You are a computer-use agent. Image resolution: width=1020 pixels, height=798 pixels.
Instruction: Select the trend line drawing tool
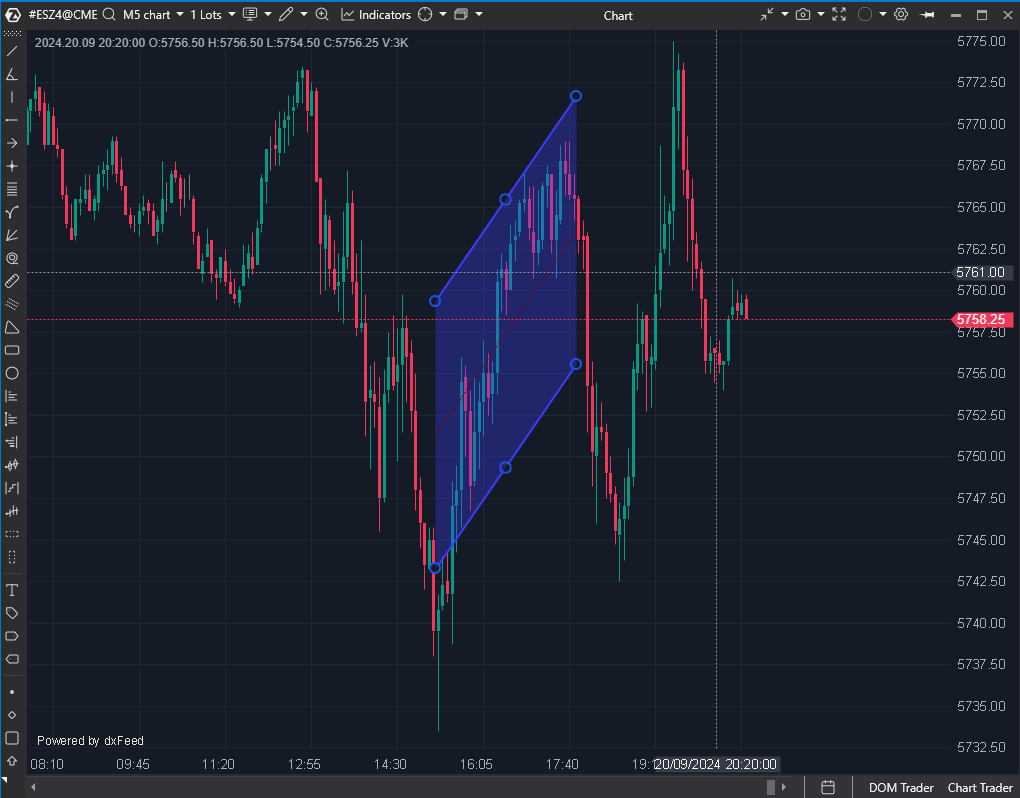pyautogui.click(x=12, y=51)
